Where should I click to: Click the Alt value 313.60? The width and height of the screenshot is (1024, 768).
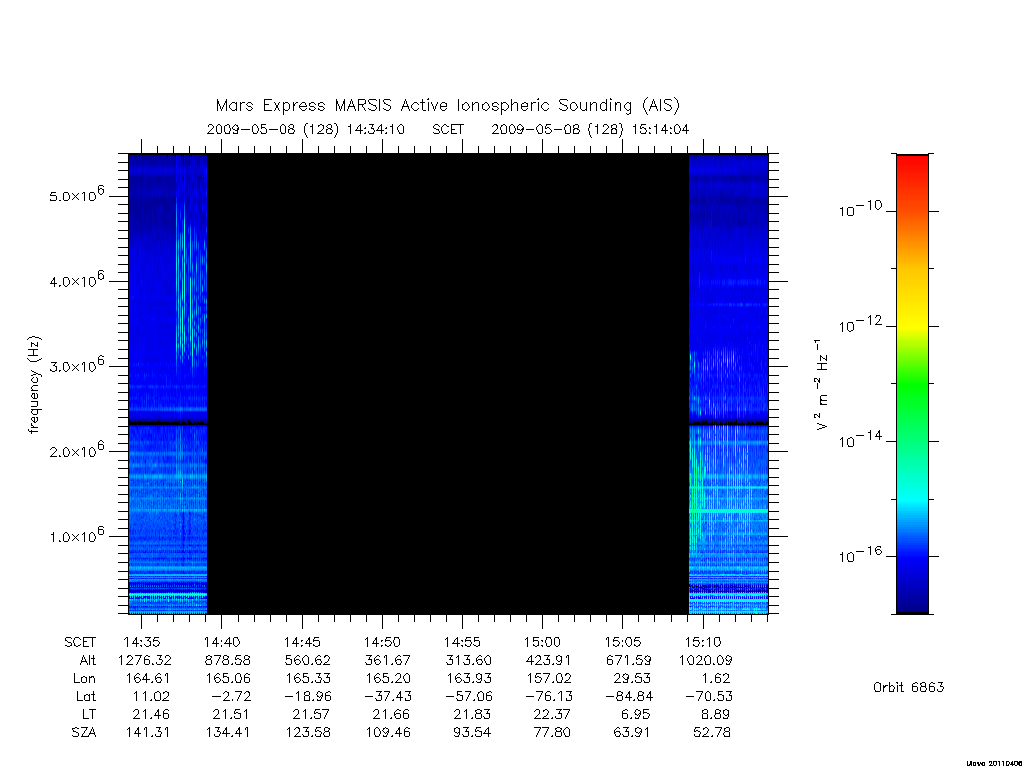pos(468,660)
